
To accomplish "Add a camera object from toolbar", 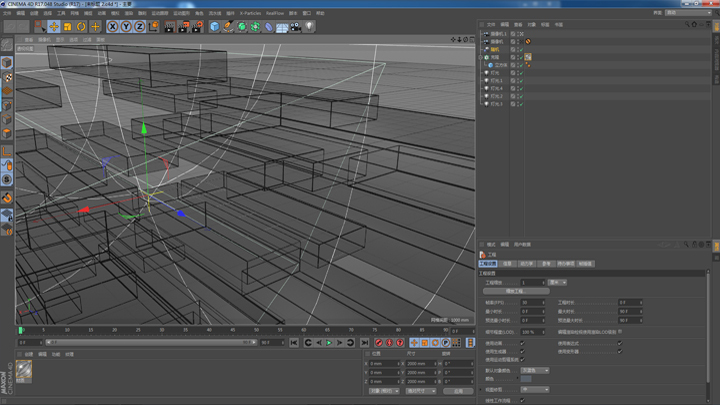I will point(296,27).
